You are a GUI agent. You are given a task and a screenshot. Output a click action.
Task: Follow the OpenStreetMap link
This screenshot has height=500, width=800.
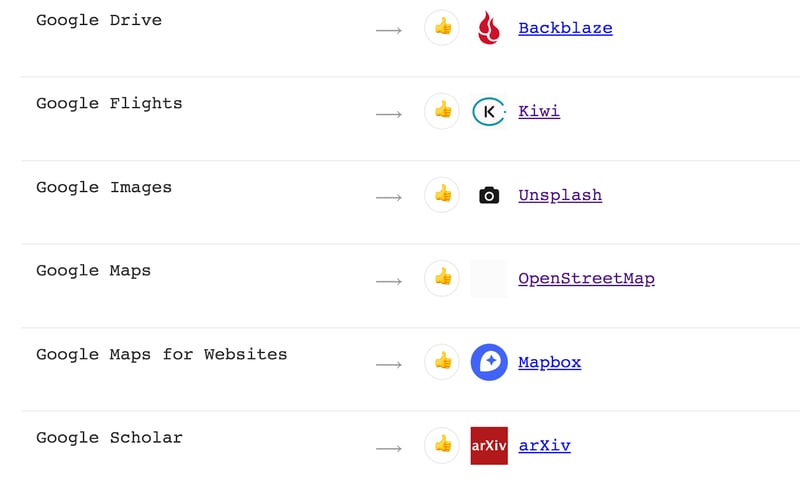click(x=586, y=279)
